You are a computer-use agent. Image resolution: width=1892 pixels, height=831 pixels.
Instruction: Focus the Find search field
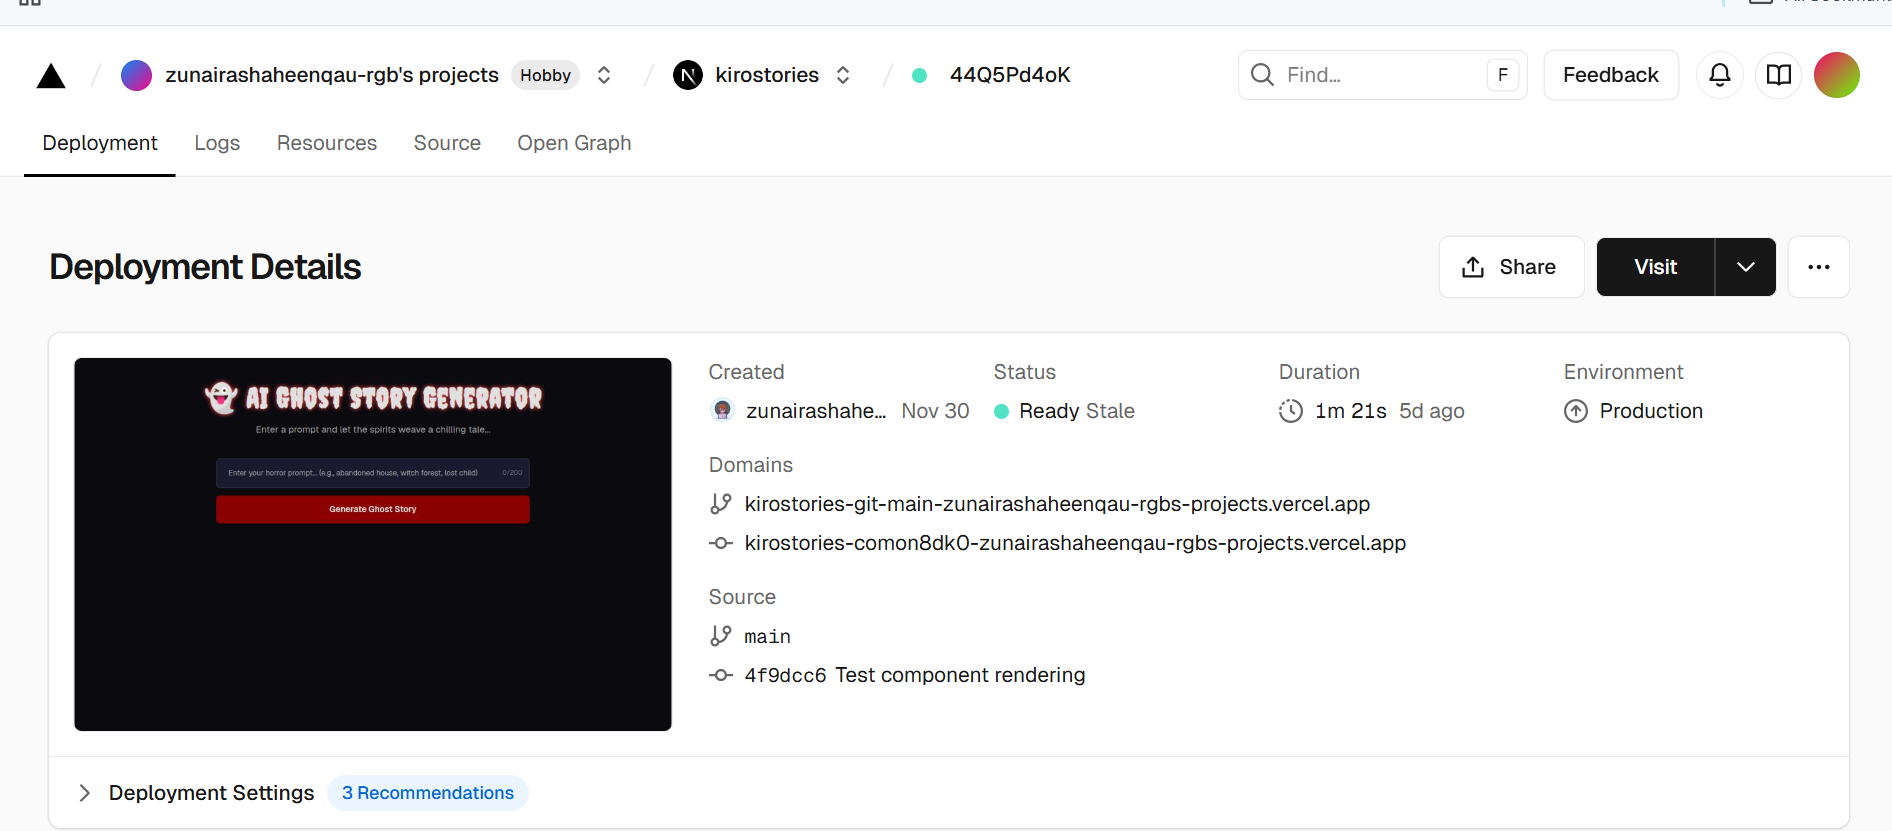(1383, 75)
